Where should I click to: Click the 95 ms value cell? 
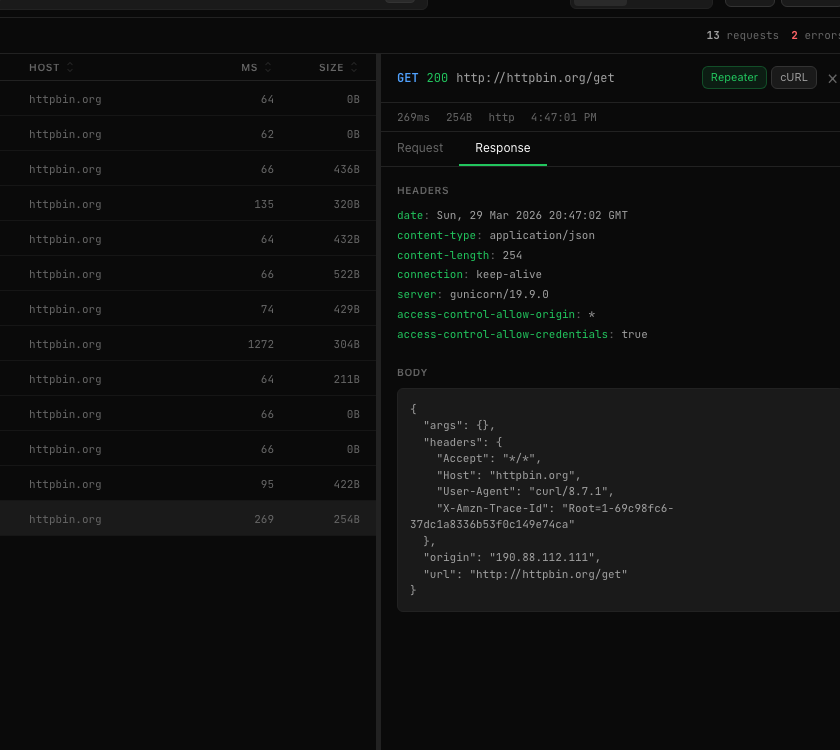coord(267,484)
